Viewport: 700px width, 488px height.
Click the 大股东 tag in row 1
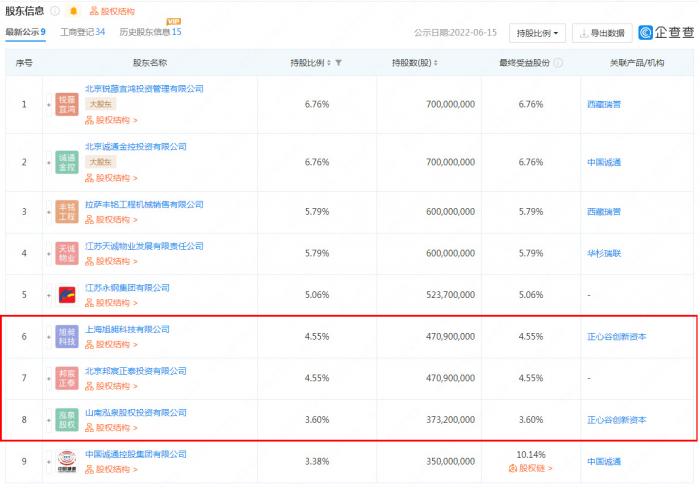coord(100,104)
